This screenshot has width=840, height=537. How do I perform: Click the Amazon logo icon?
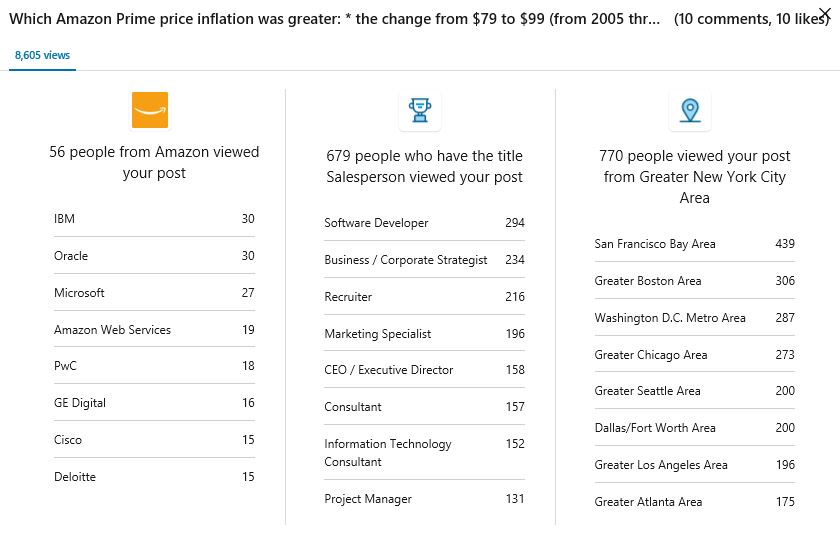tap(150, 110)
